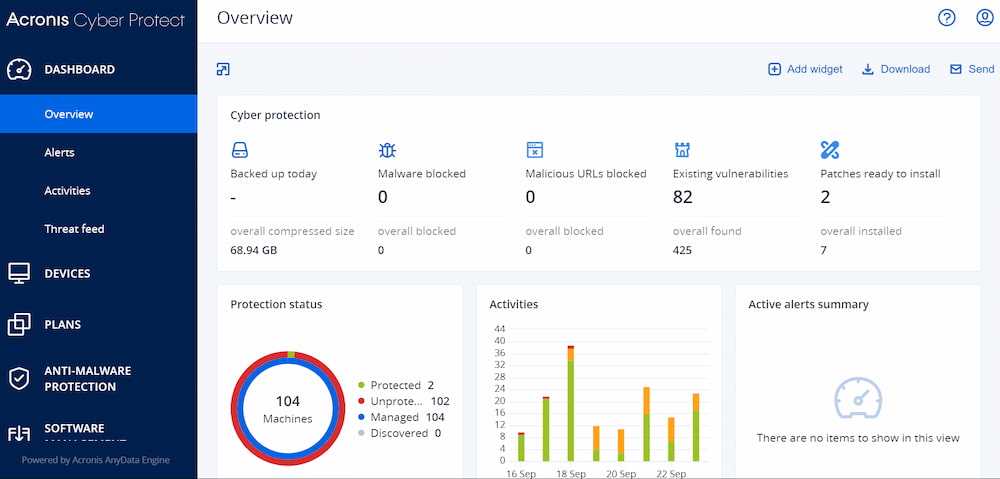This screenshot has height=479, width=1000.
Task: Click the Plans copy icon in sidebar
Action: pos(19,324)
